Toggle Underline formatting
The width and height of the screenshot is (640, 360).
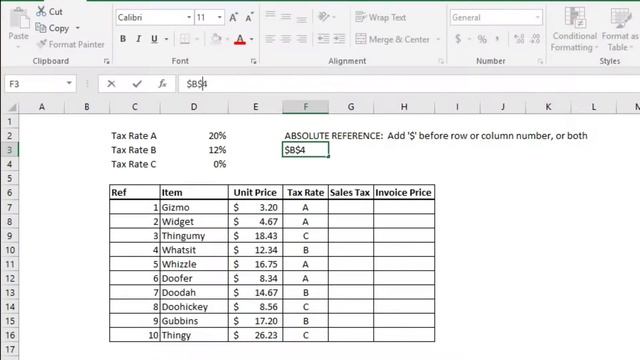(x=154, y=39)
